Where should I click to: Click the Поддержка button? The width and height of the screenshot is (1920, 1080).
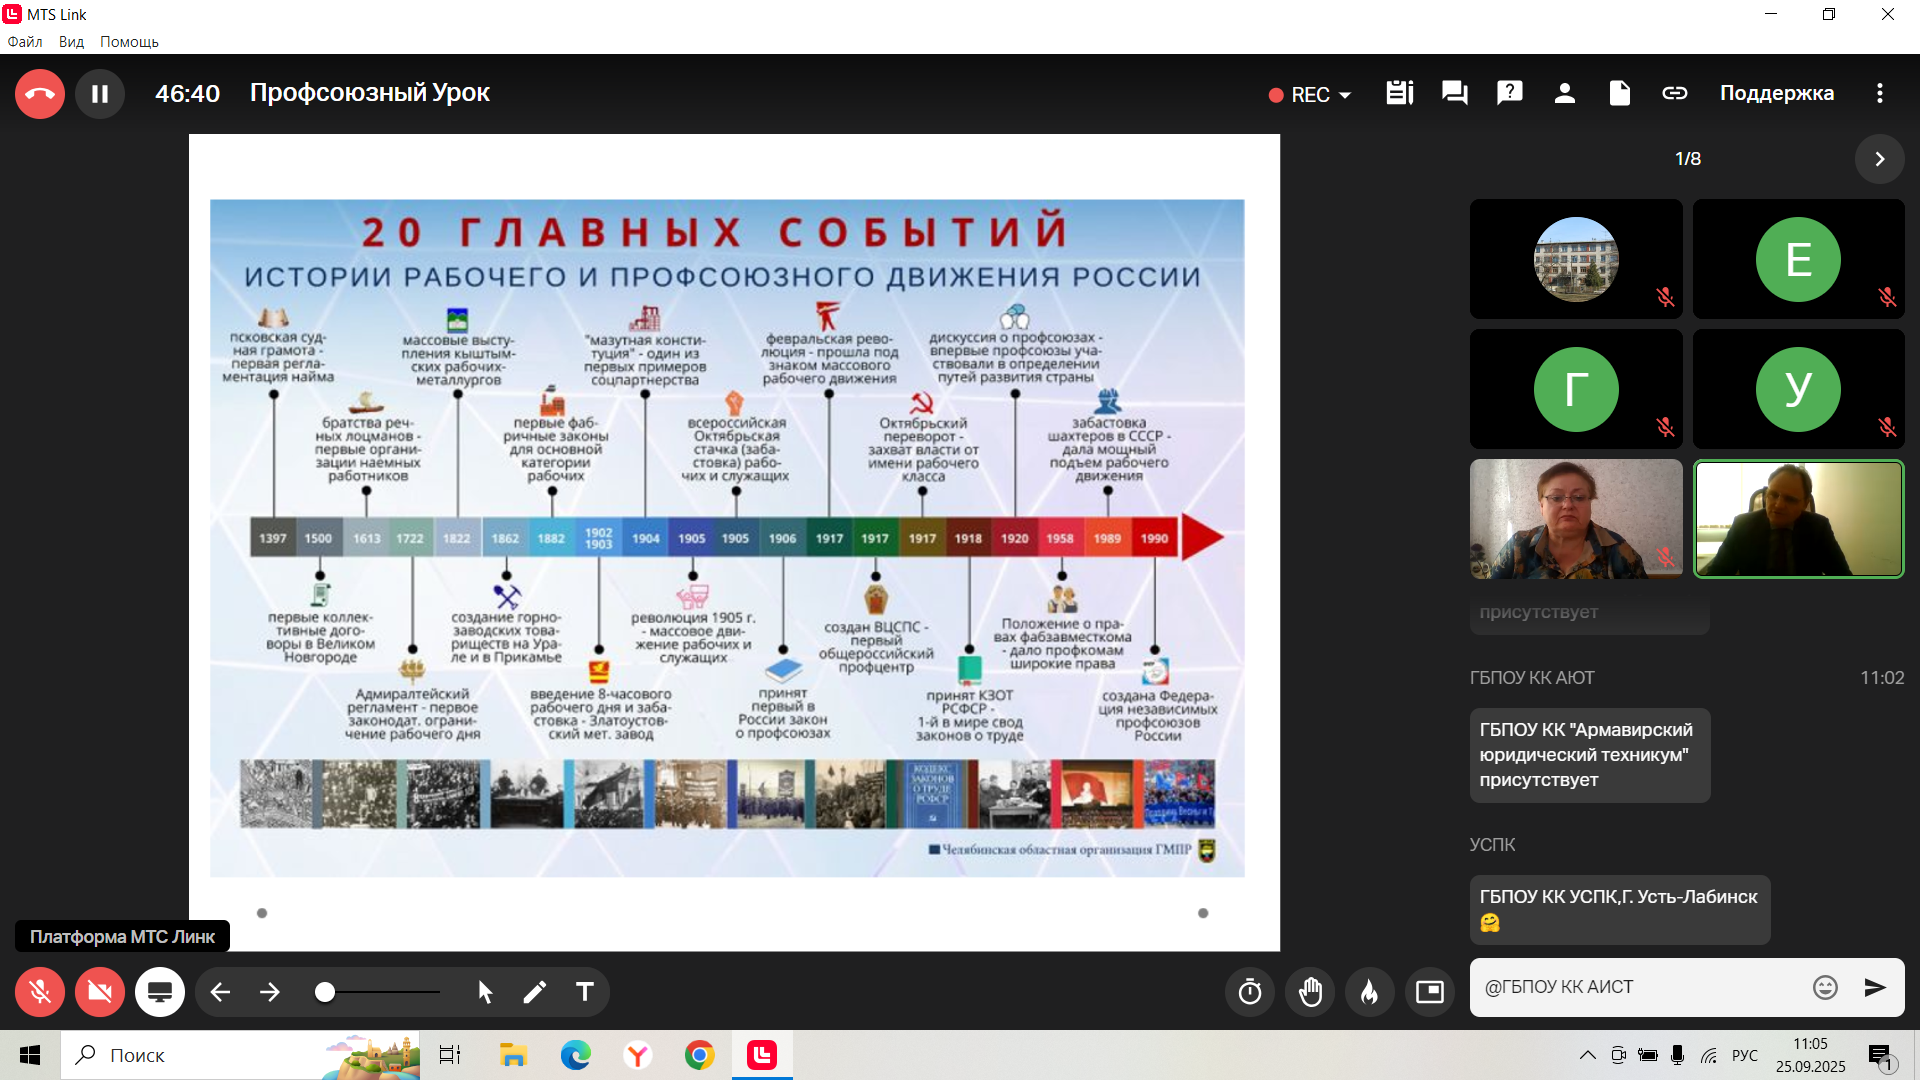(x=1776, y=93)
